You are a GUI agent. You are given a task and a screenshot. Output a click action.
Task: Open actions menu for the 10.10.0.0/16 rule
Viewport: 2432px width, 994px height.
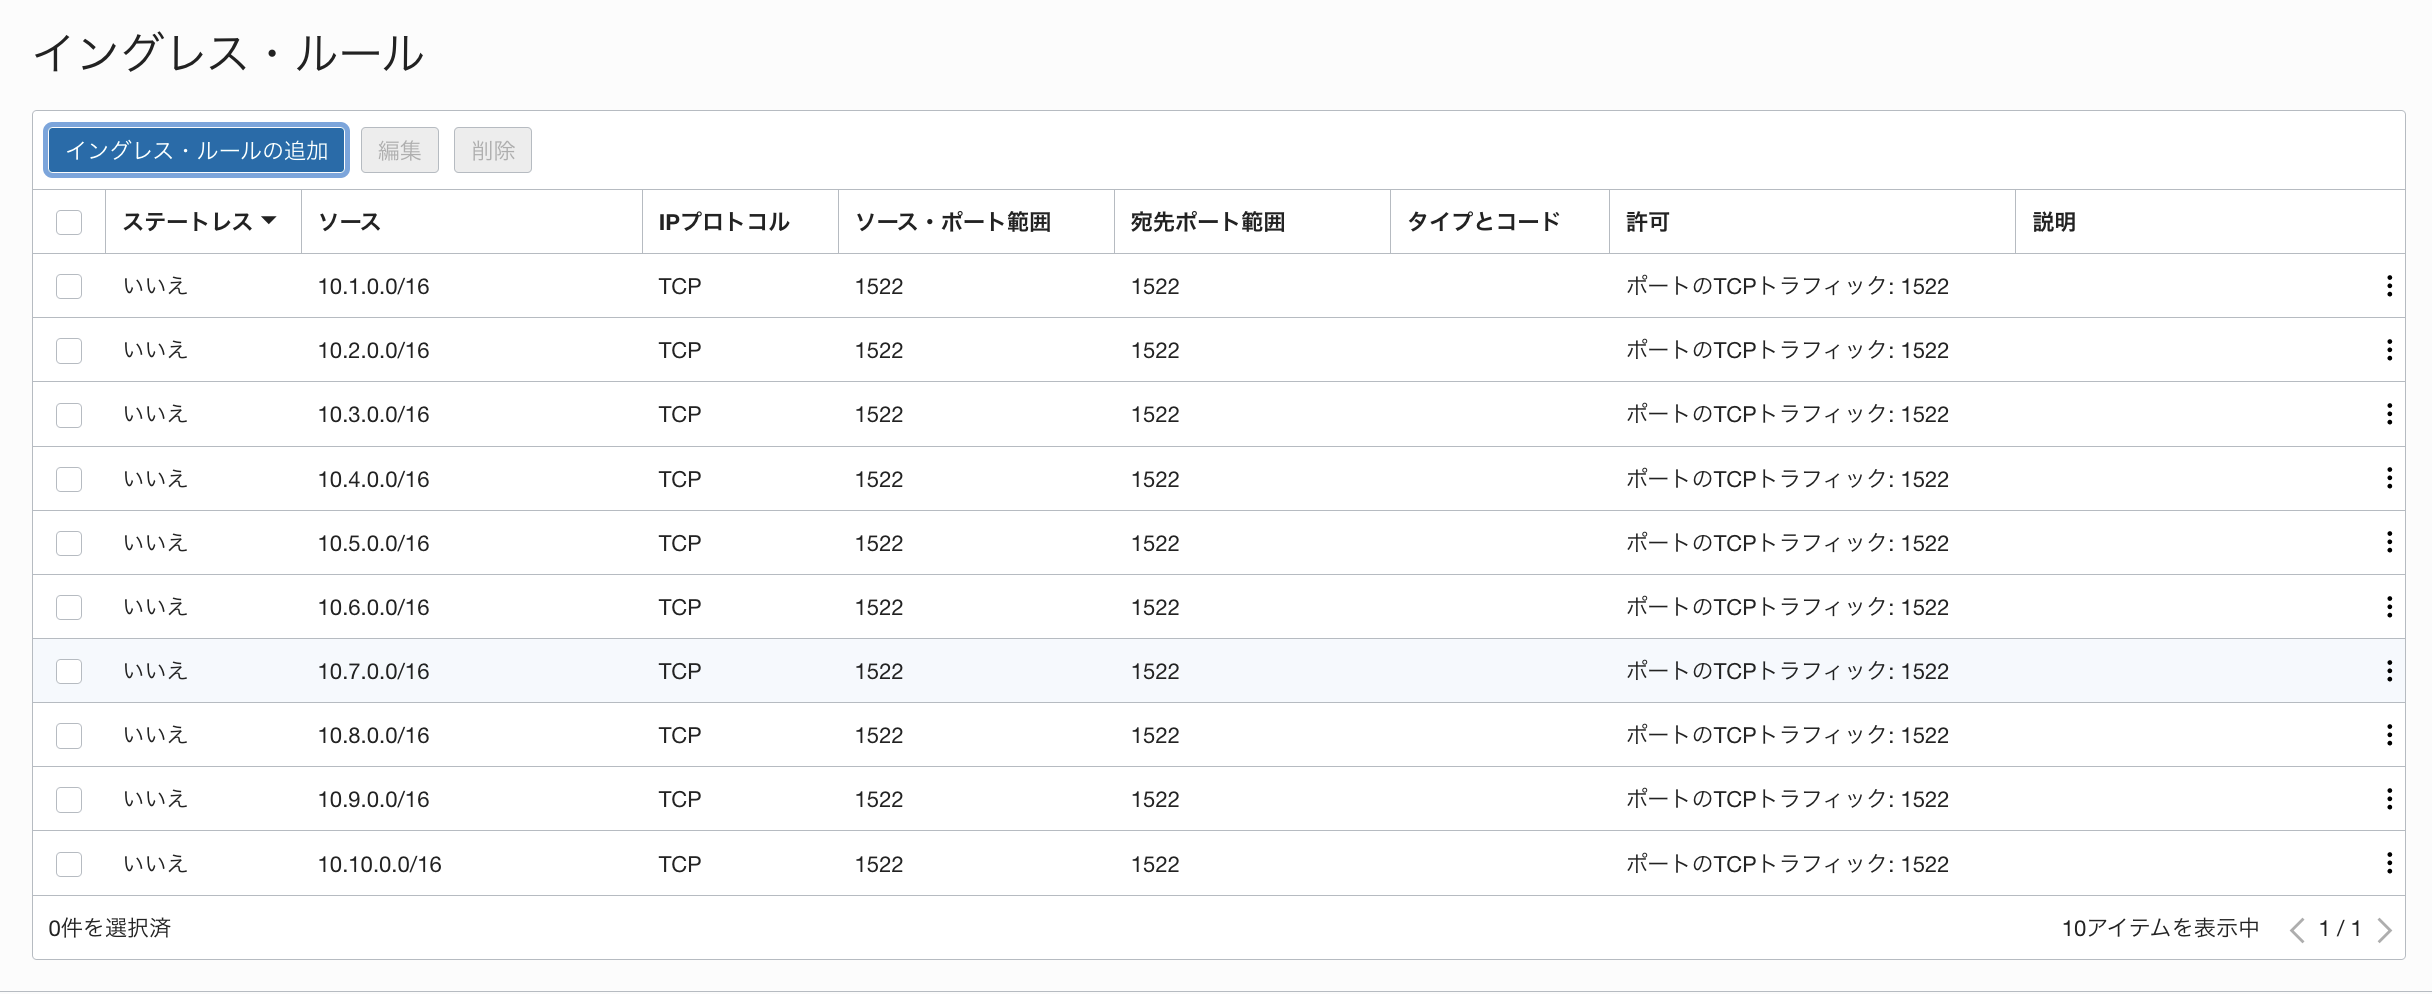click(2391, 863)
